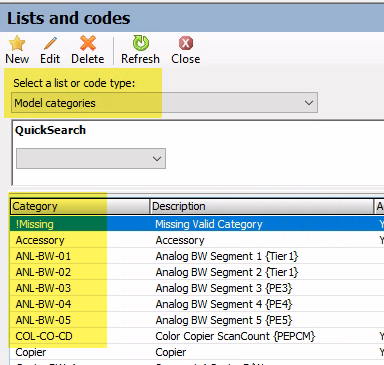Click the Missing Valid Category description
The height and width of the screenshot is (365, 384).
click(x=209, y=224)
